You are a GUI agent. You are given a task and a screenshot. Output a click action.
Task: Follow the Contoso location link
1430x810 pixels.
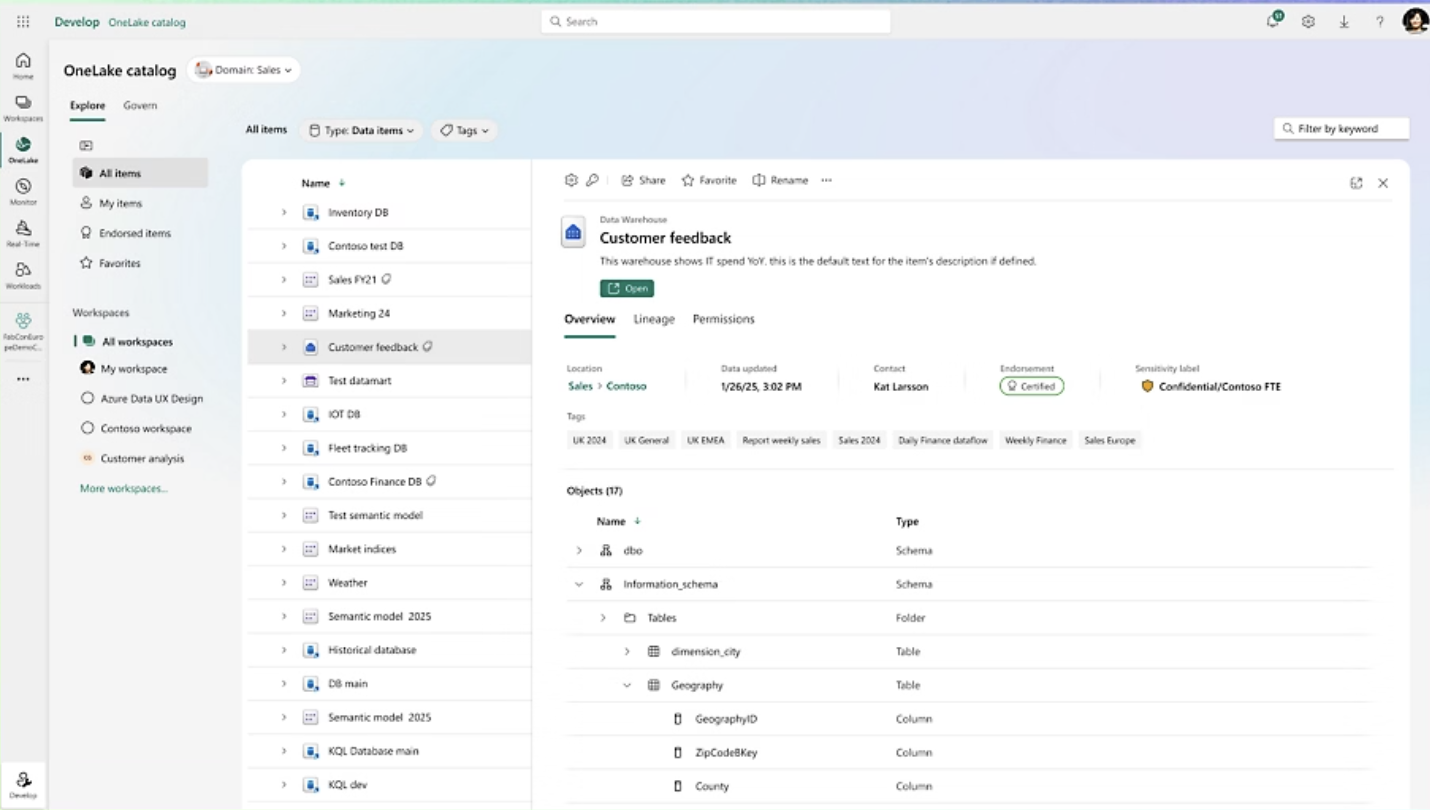click(626, 386)
